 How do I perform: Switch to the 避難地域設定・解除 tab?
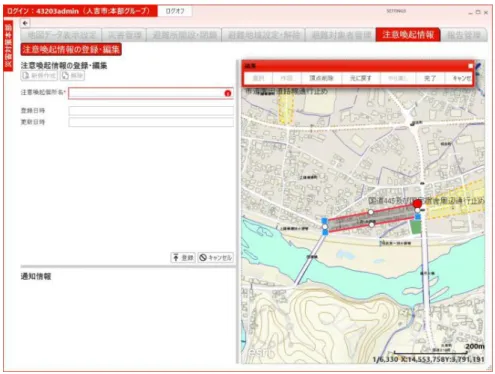pos(263,35)
